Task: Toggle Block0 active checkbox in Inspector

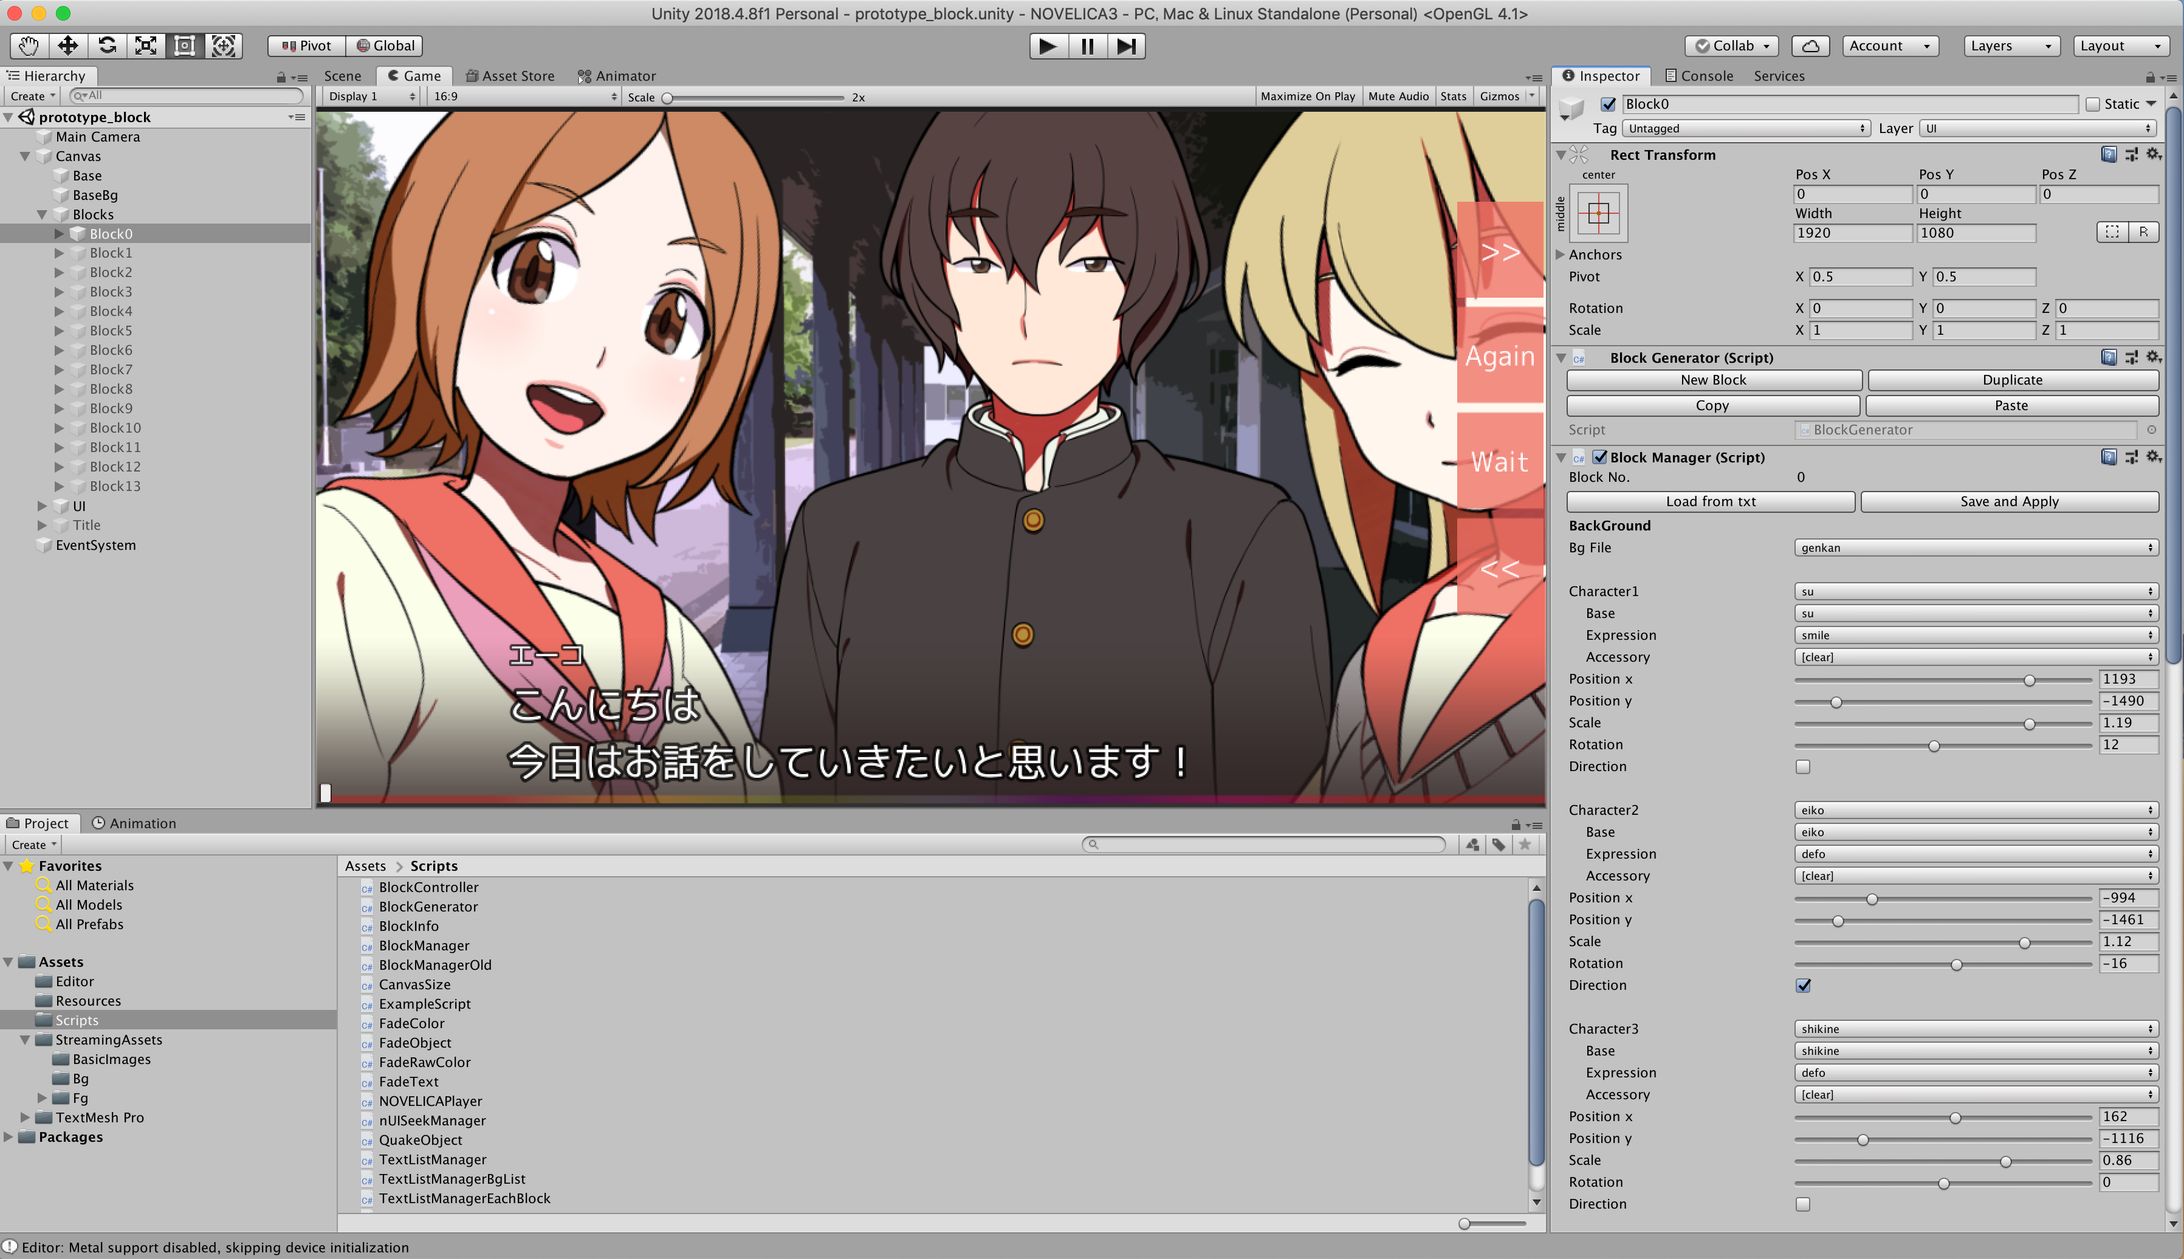Action: (x=1608, y=104)
